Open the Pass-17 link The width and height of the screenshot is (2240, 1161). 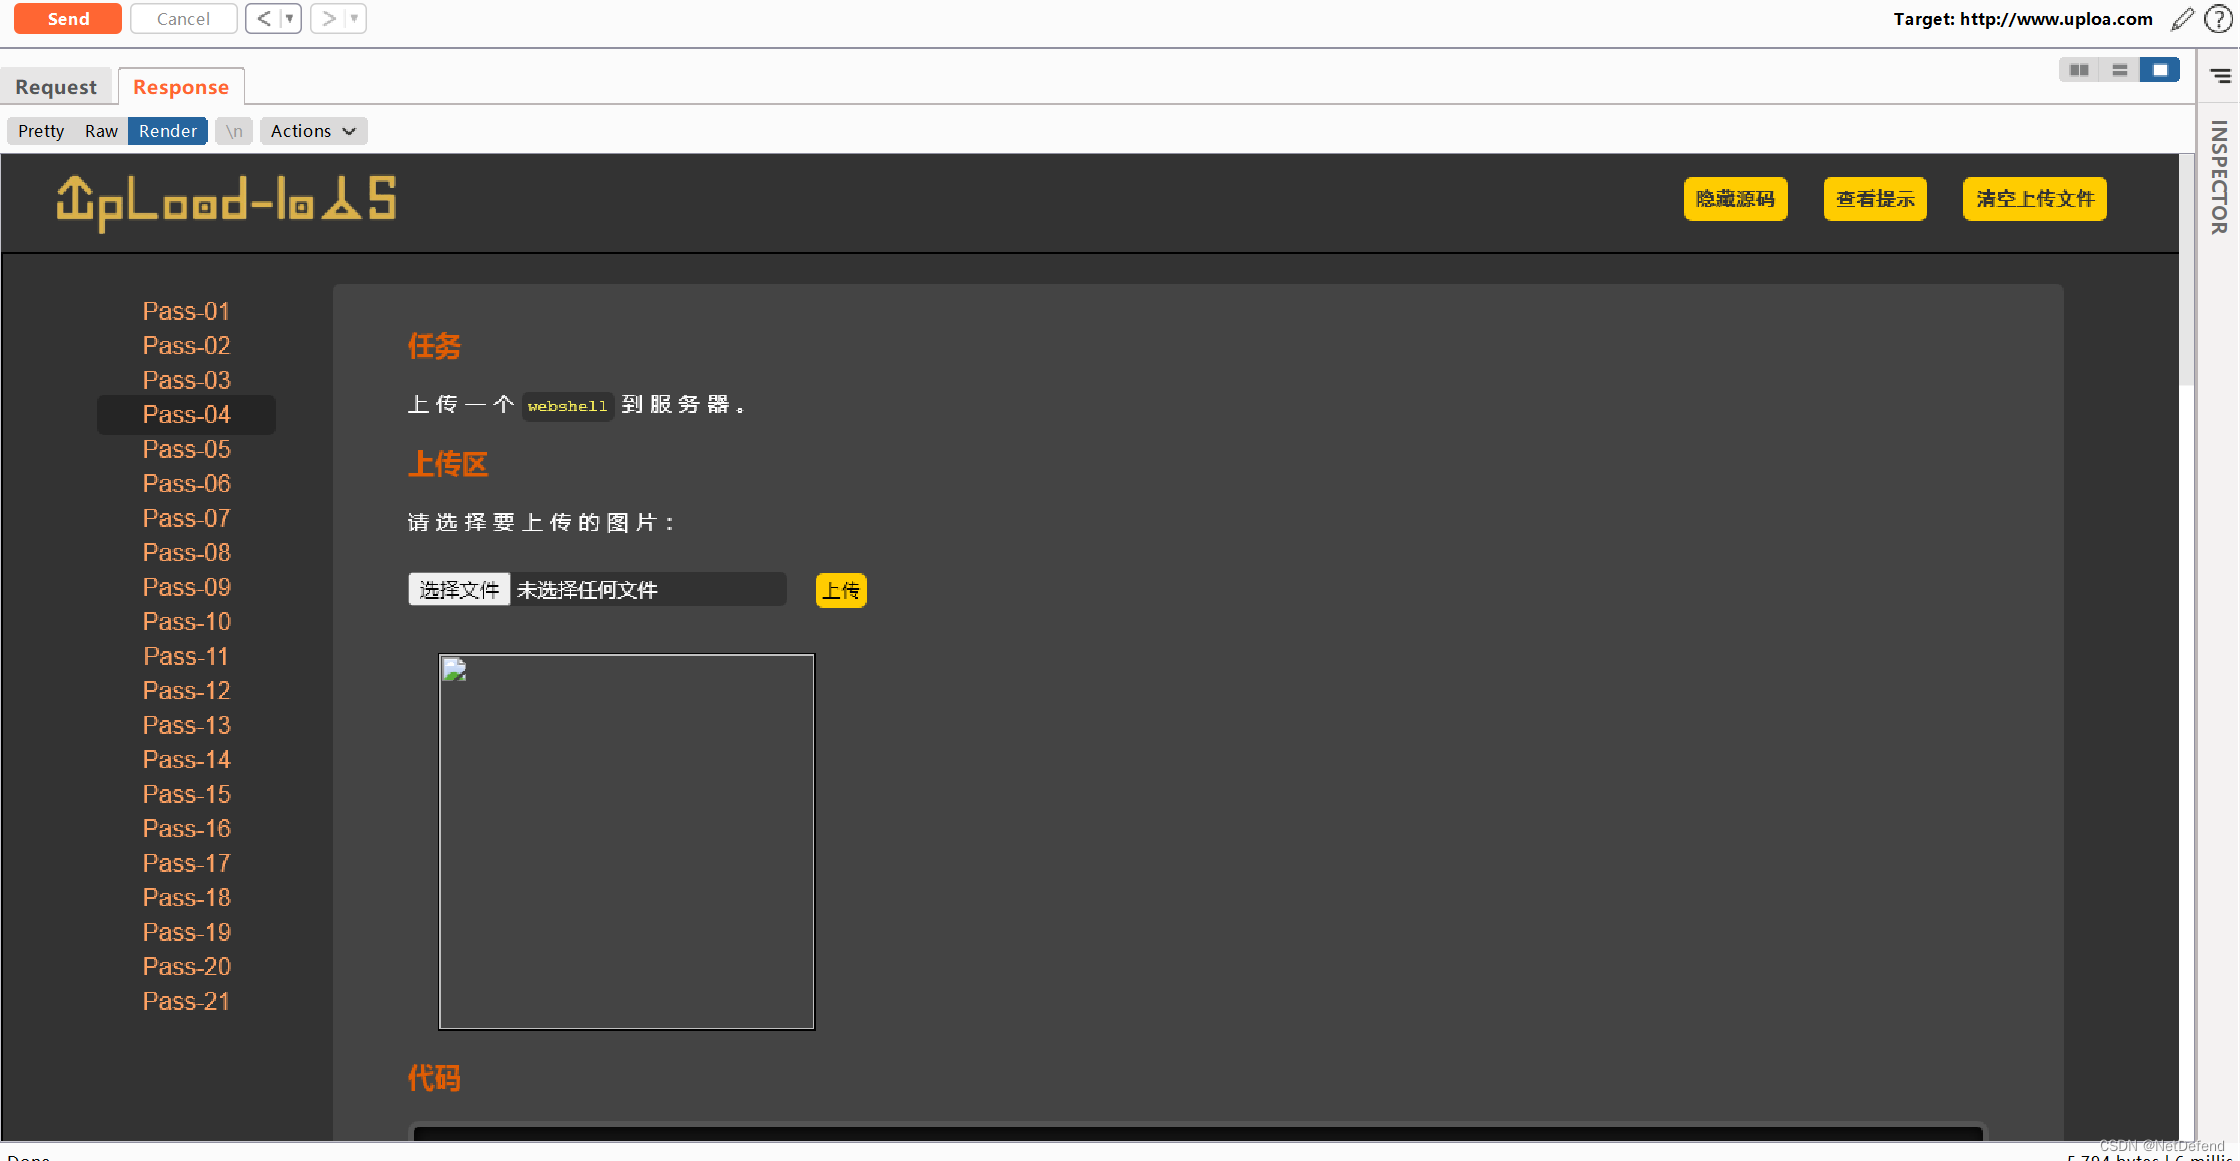[186, 863]
